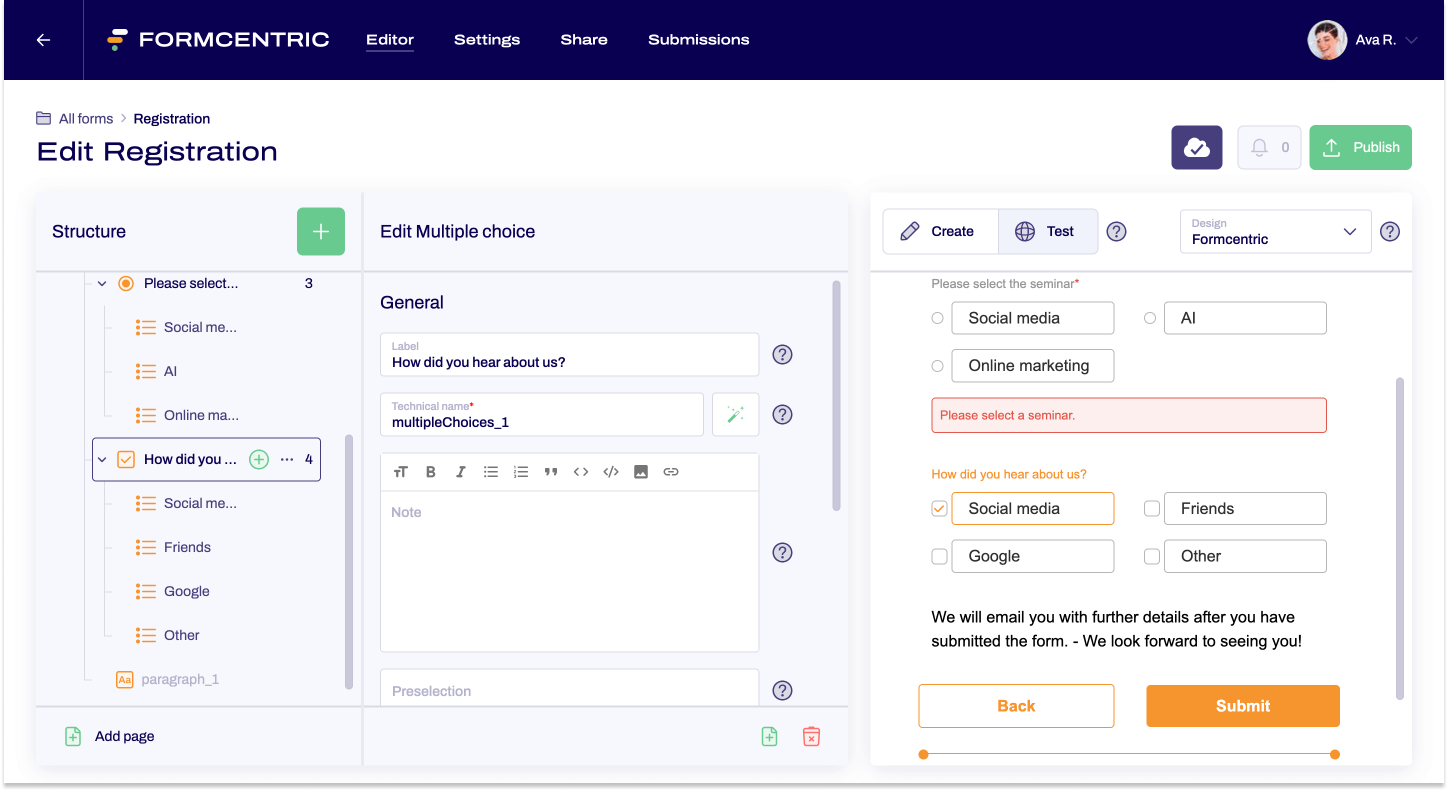This screenshot has width=1448, height=791.
Task: Uncheck the Social media option
Action: pyautogui.click(x=939, y=508)
